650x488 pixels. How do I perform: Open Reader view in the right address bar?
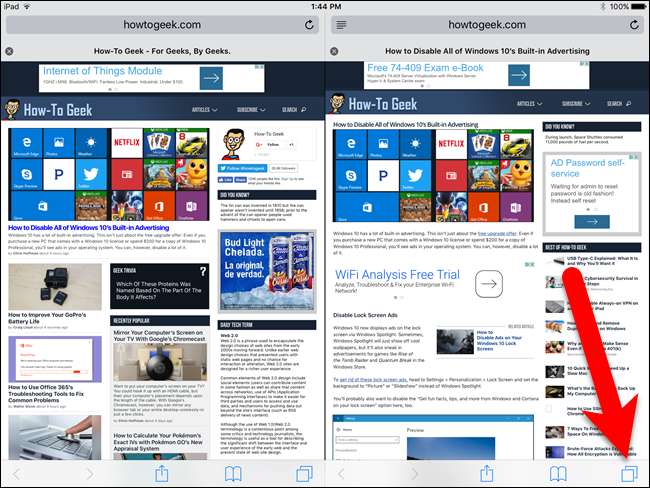coord(341,22)
